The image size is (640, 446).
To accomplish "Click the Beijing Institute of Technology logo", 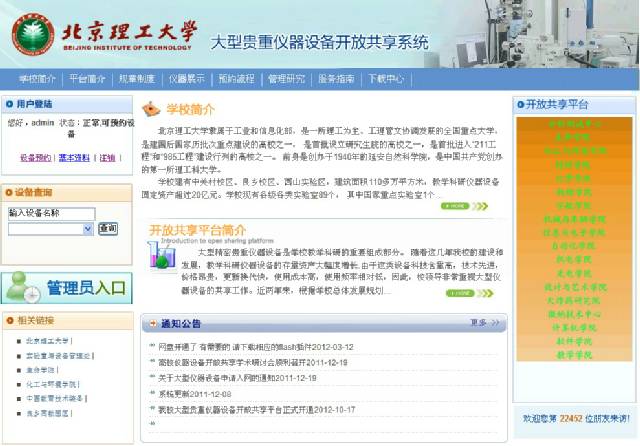I will coord(32,35).
